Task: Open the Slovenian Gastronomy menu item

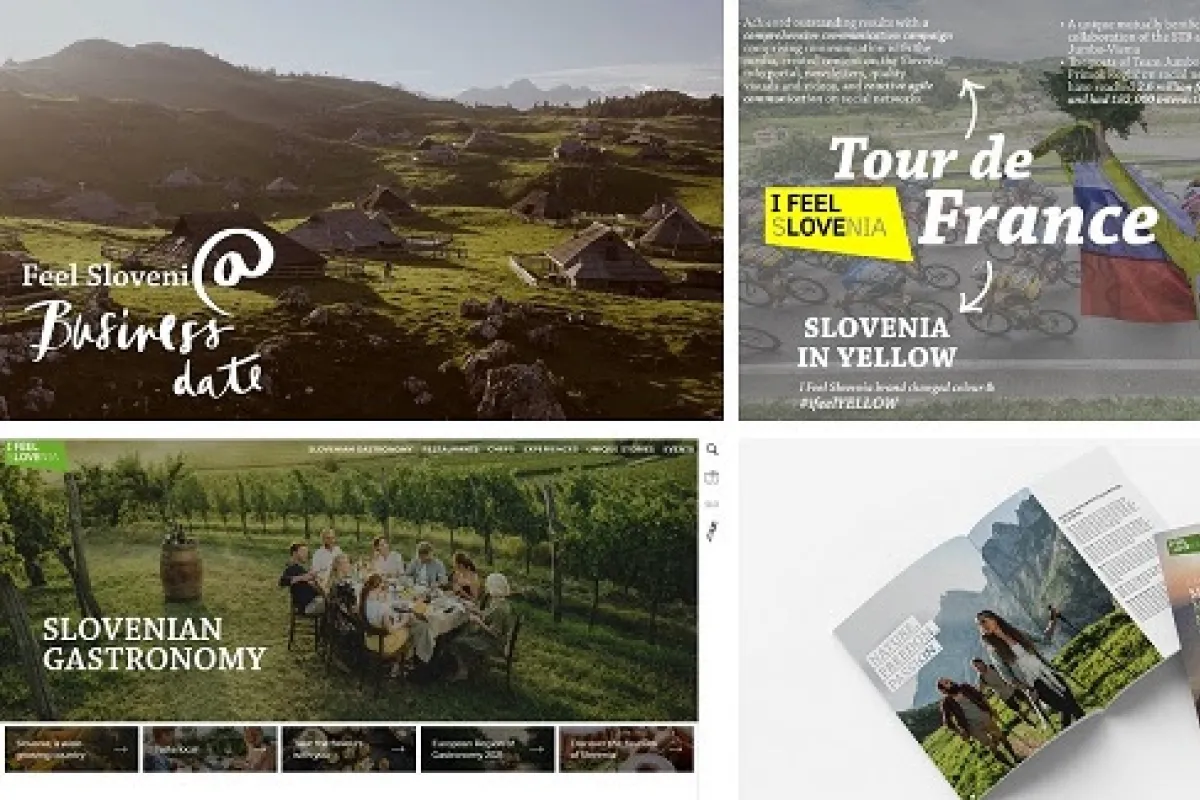Action: tap(360, 450)
